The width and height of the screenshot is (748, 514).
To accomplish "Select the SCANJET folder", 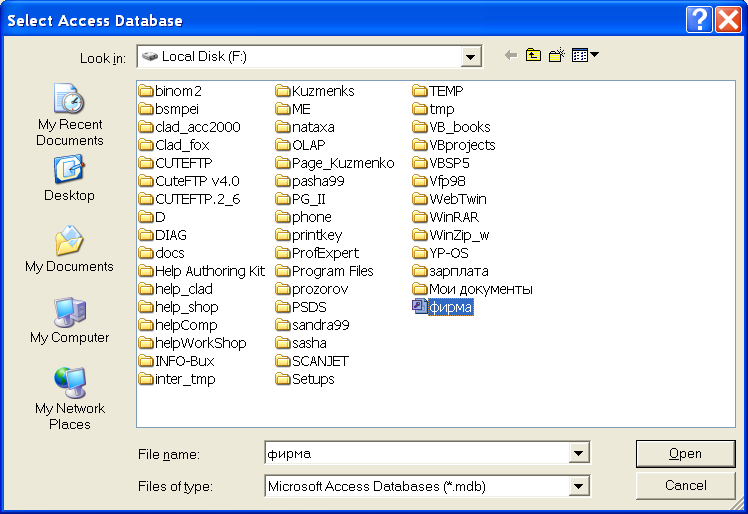I will click(x=312, y=361).
